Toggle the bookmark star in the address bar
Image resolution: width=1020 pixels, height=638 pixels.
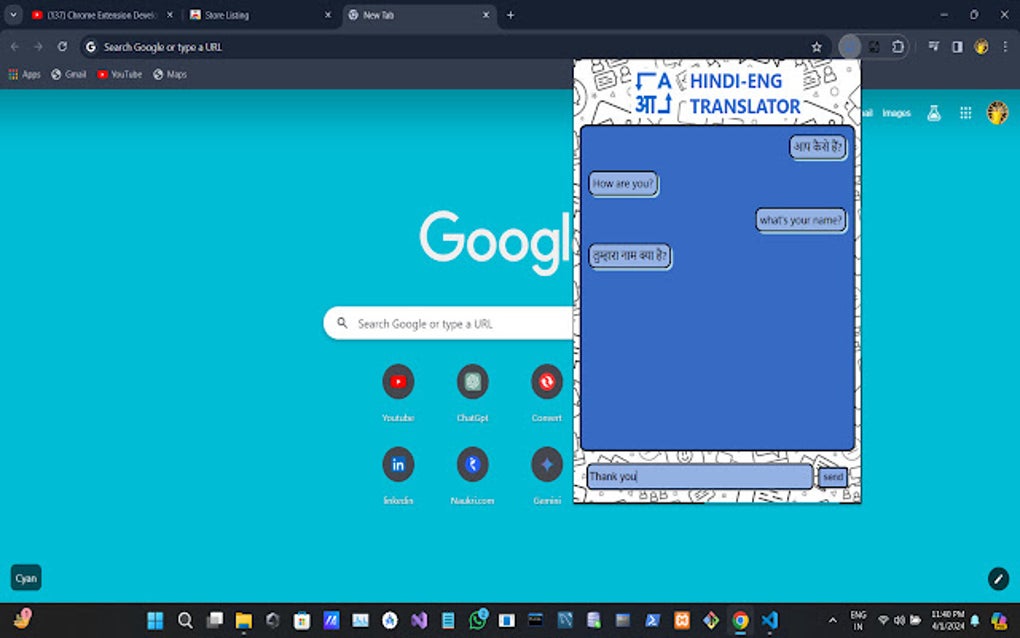(x=817, y=46)
